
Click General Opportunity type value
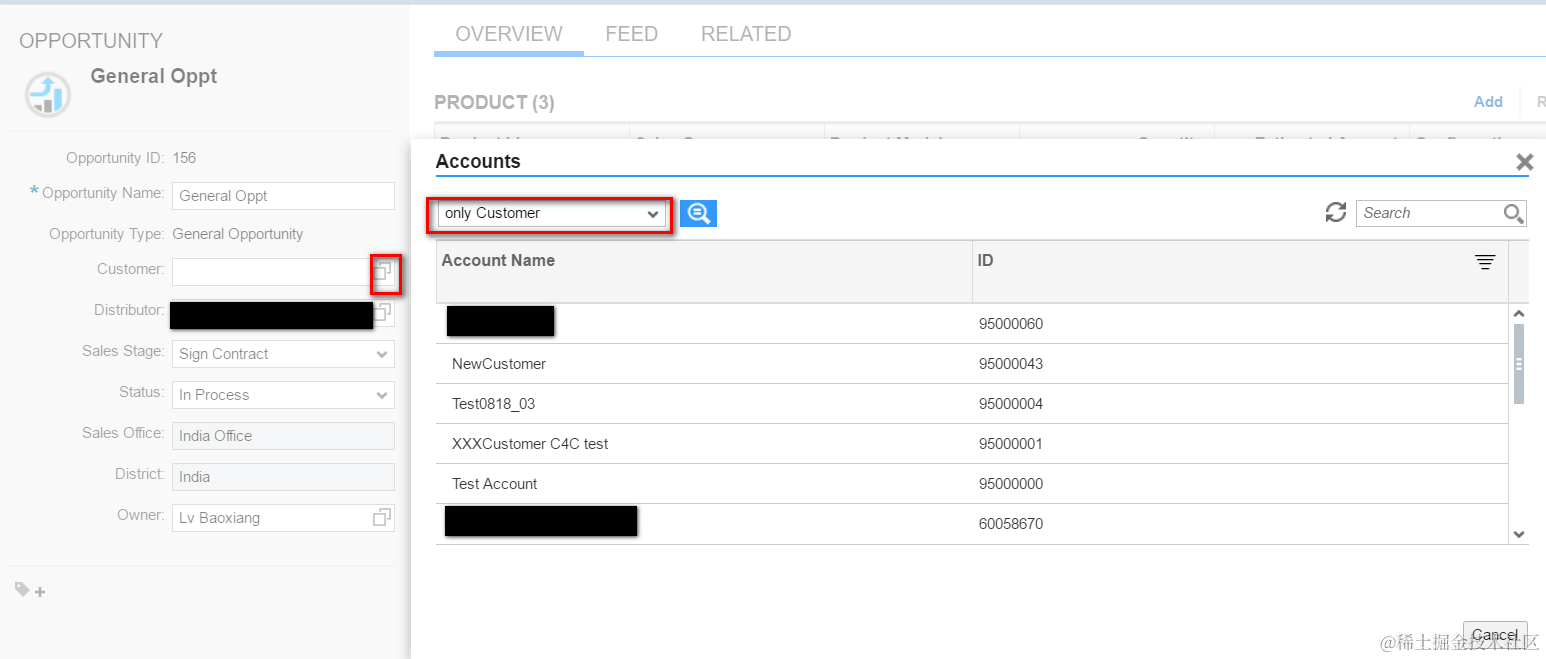238,234
